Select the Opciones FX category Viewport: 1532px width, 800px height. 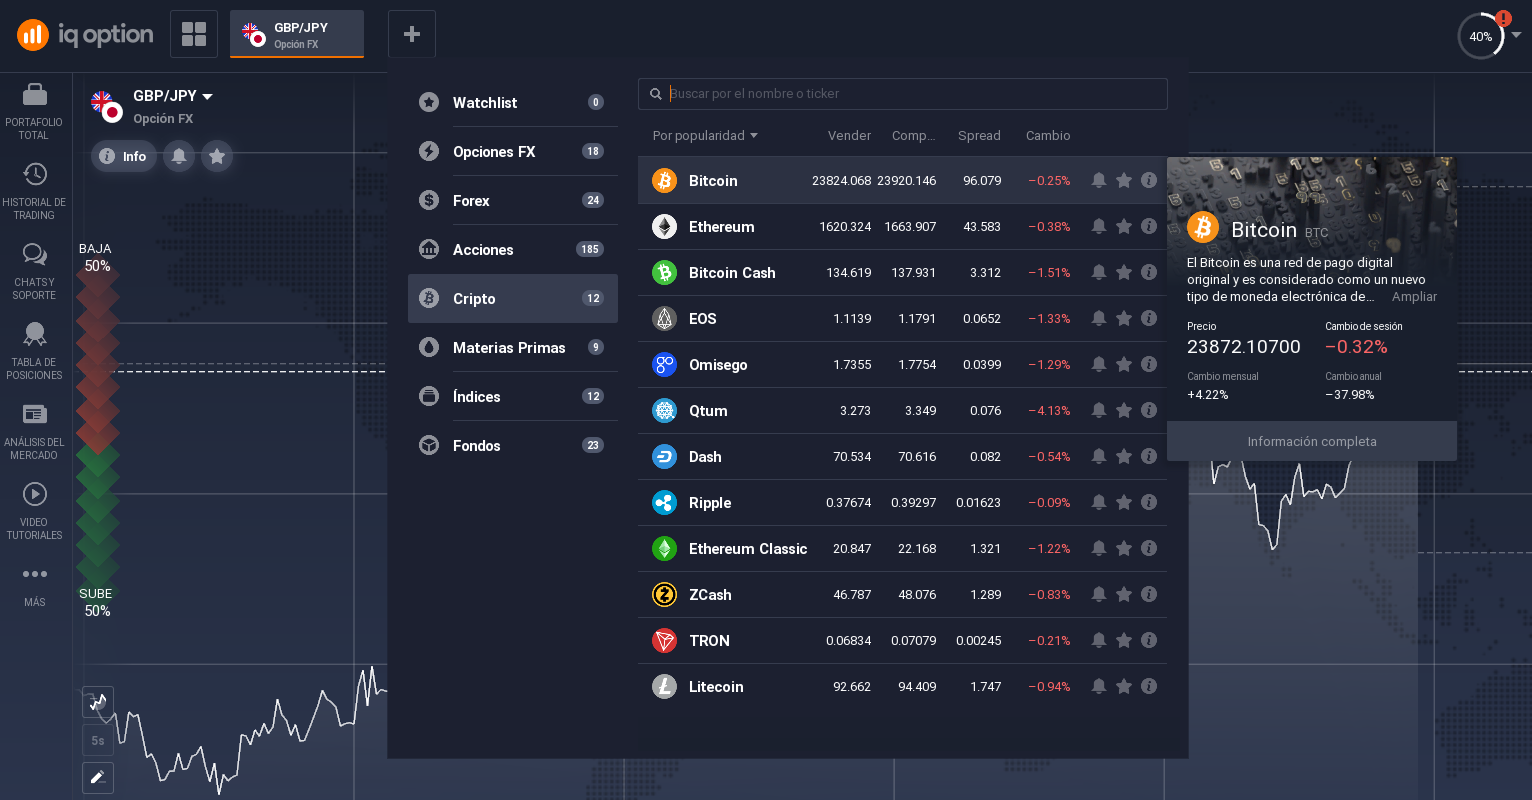tap(513, 152)
